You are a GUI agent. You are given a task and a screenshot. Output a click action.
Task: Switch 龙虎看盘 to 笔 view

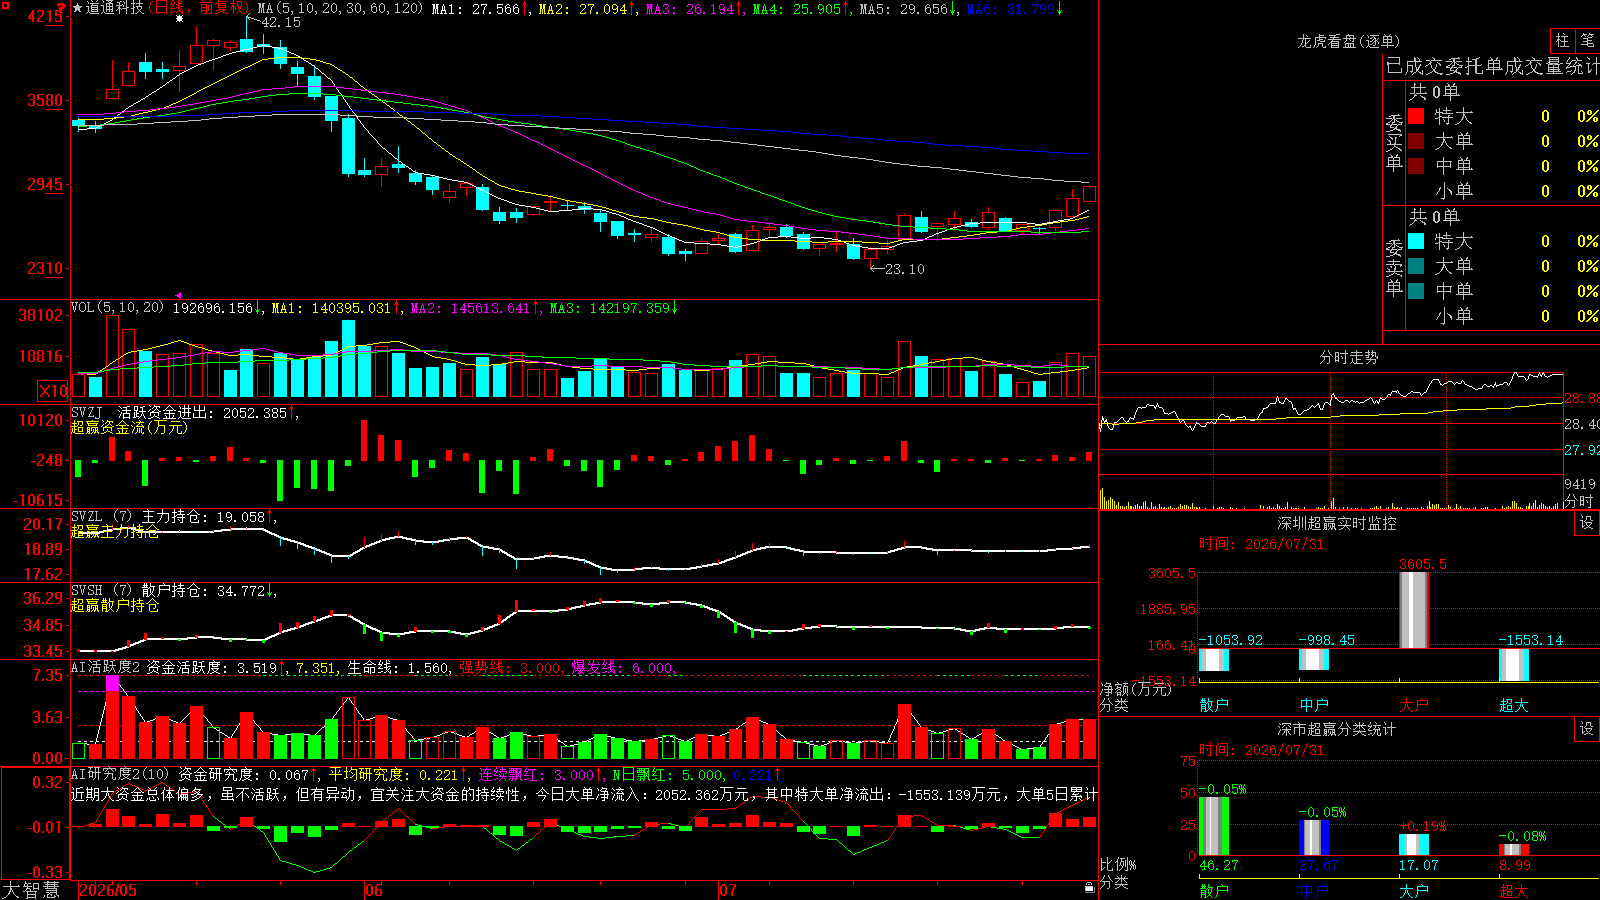tap(1587, 41)
